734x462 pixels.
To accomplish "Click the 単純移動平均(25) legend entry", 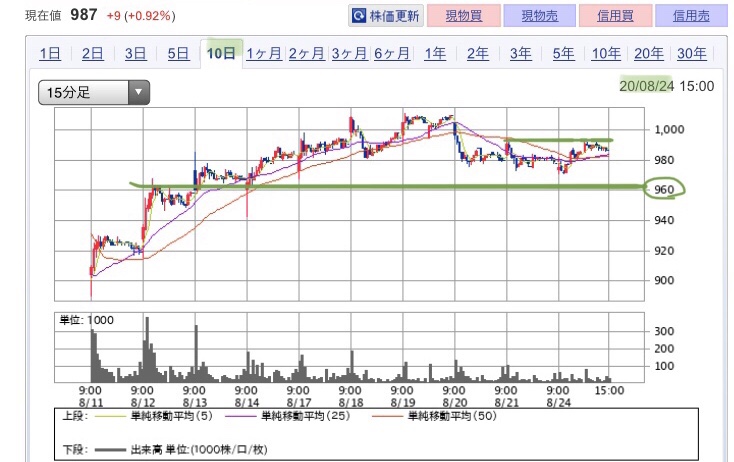I will click(287, 416).
